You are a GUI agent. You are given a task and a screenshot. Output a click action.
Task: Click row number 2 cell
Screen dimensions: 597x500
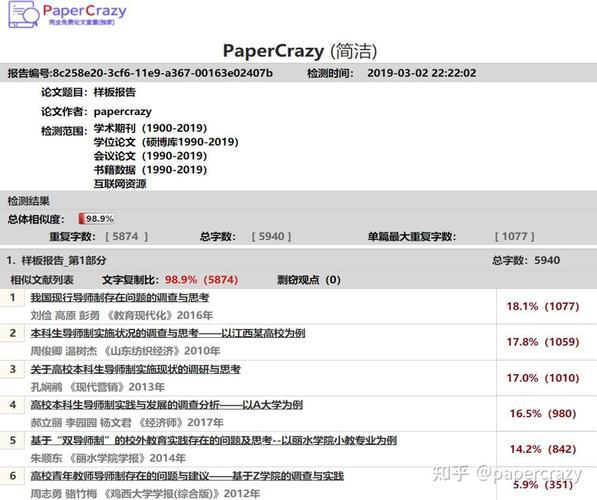click(x=13, y=333)
